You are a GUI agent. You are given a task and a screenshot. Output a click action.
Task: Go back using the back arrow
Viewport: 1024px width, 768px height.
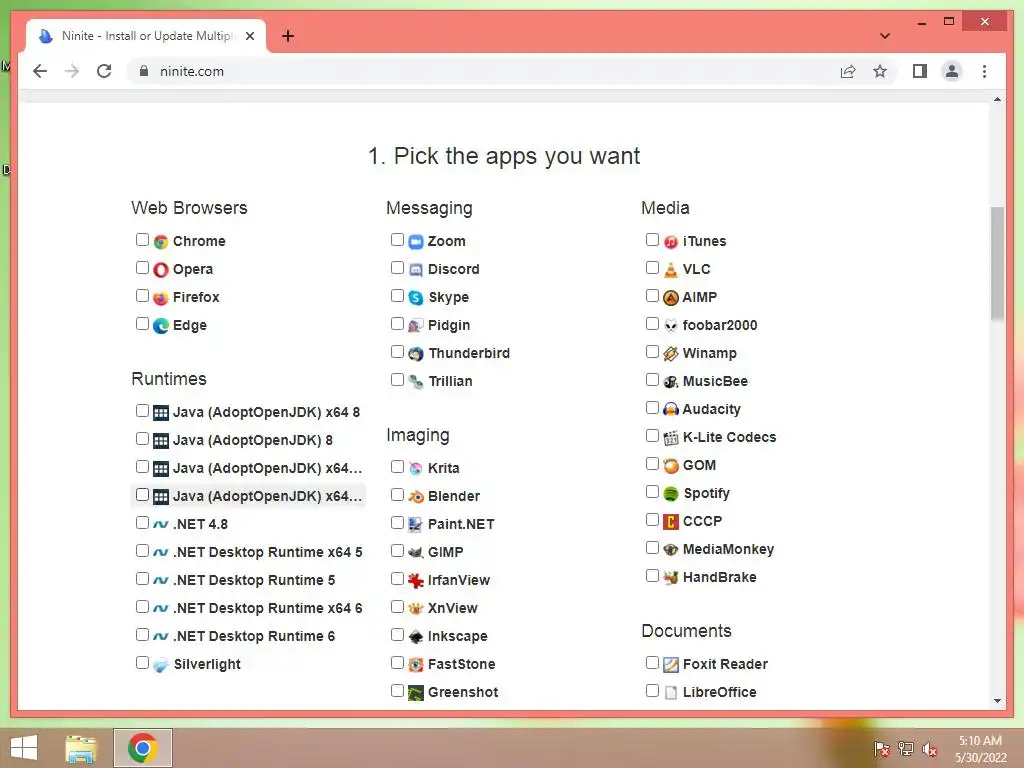40,71
